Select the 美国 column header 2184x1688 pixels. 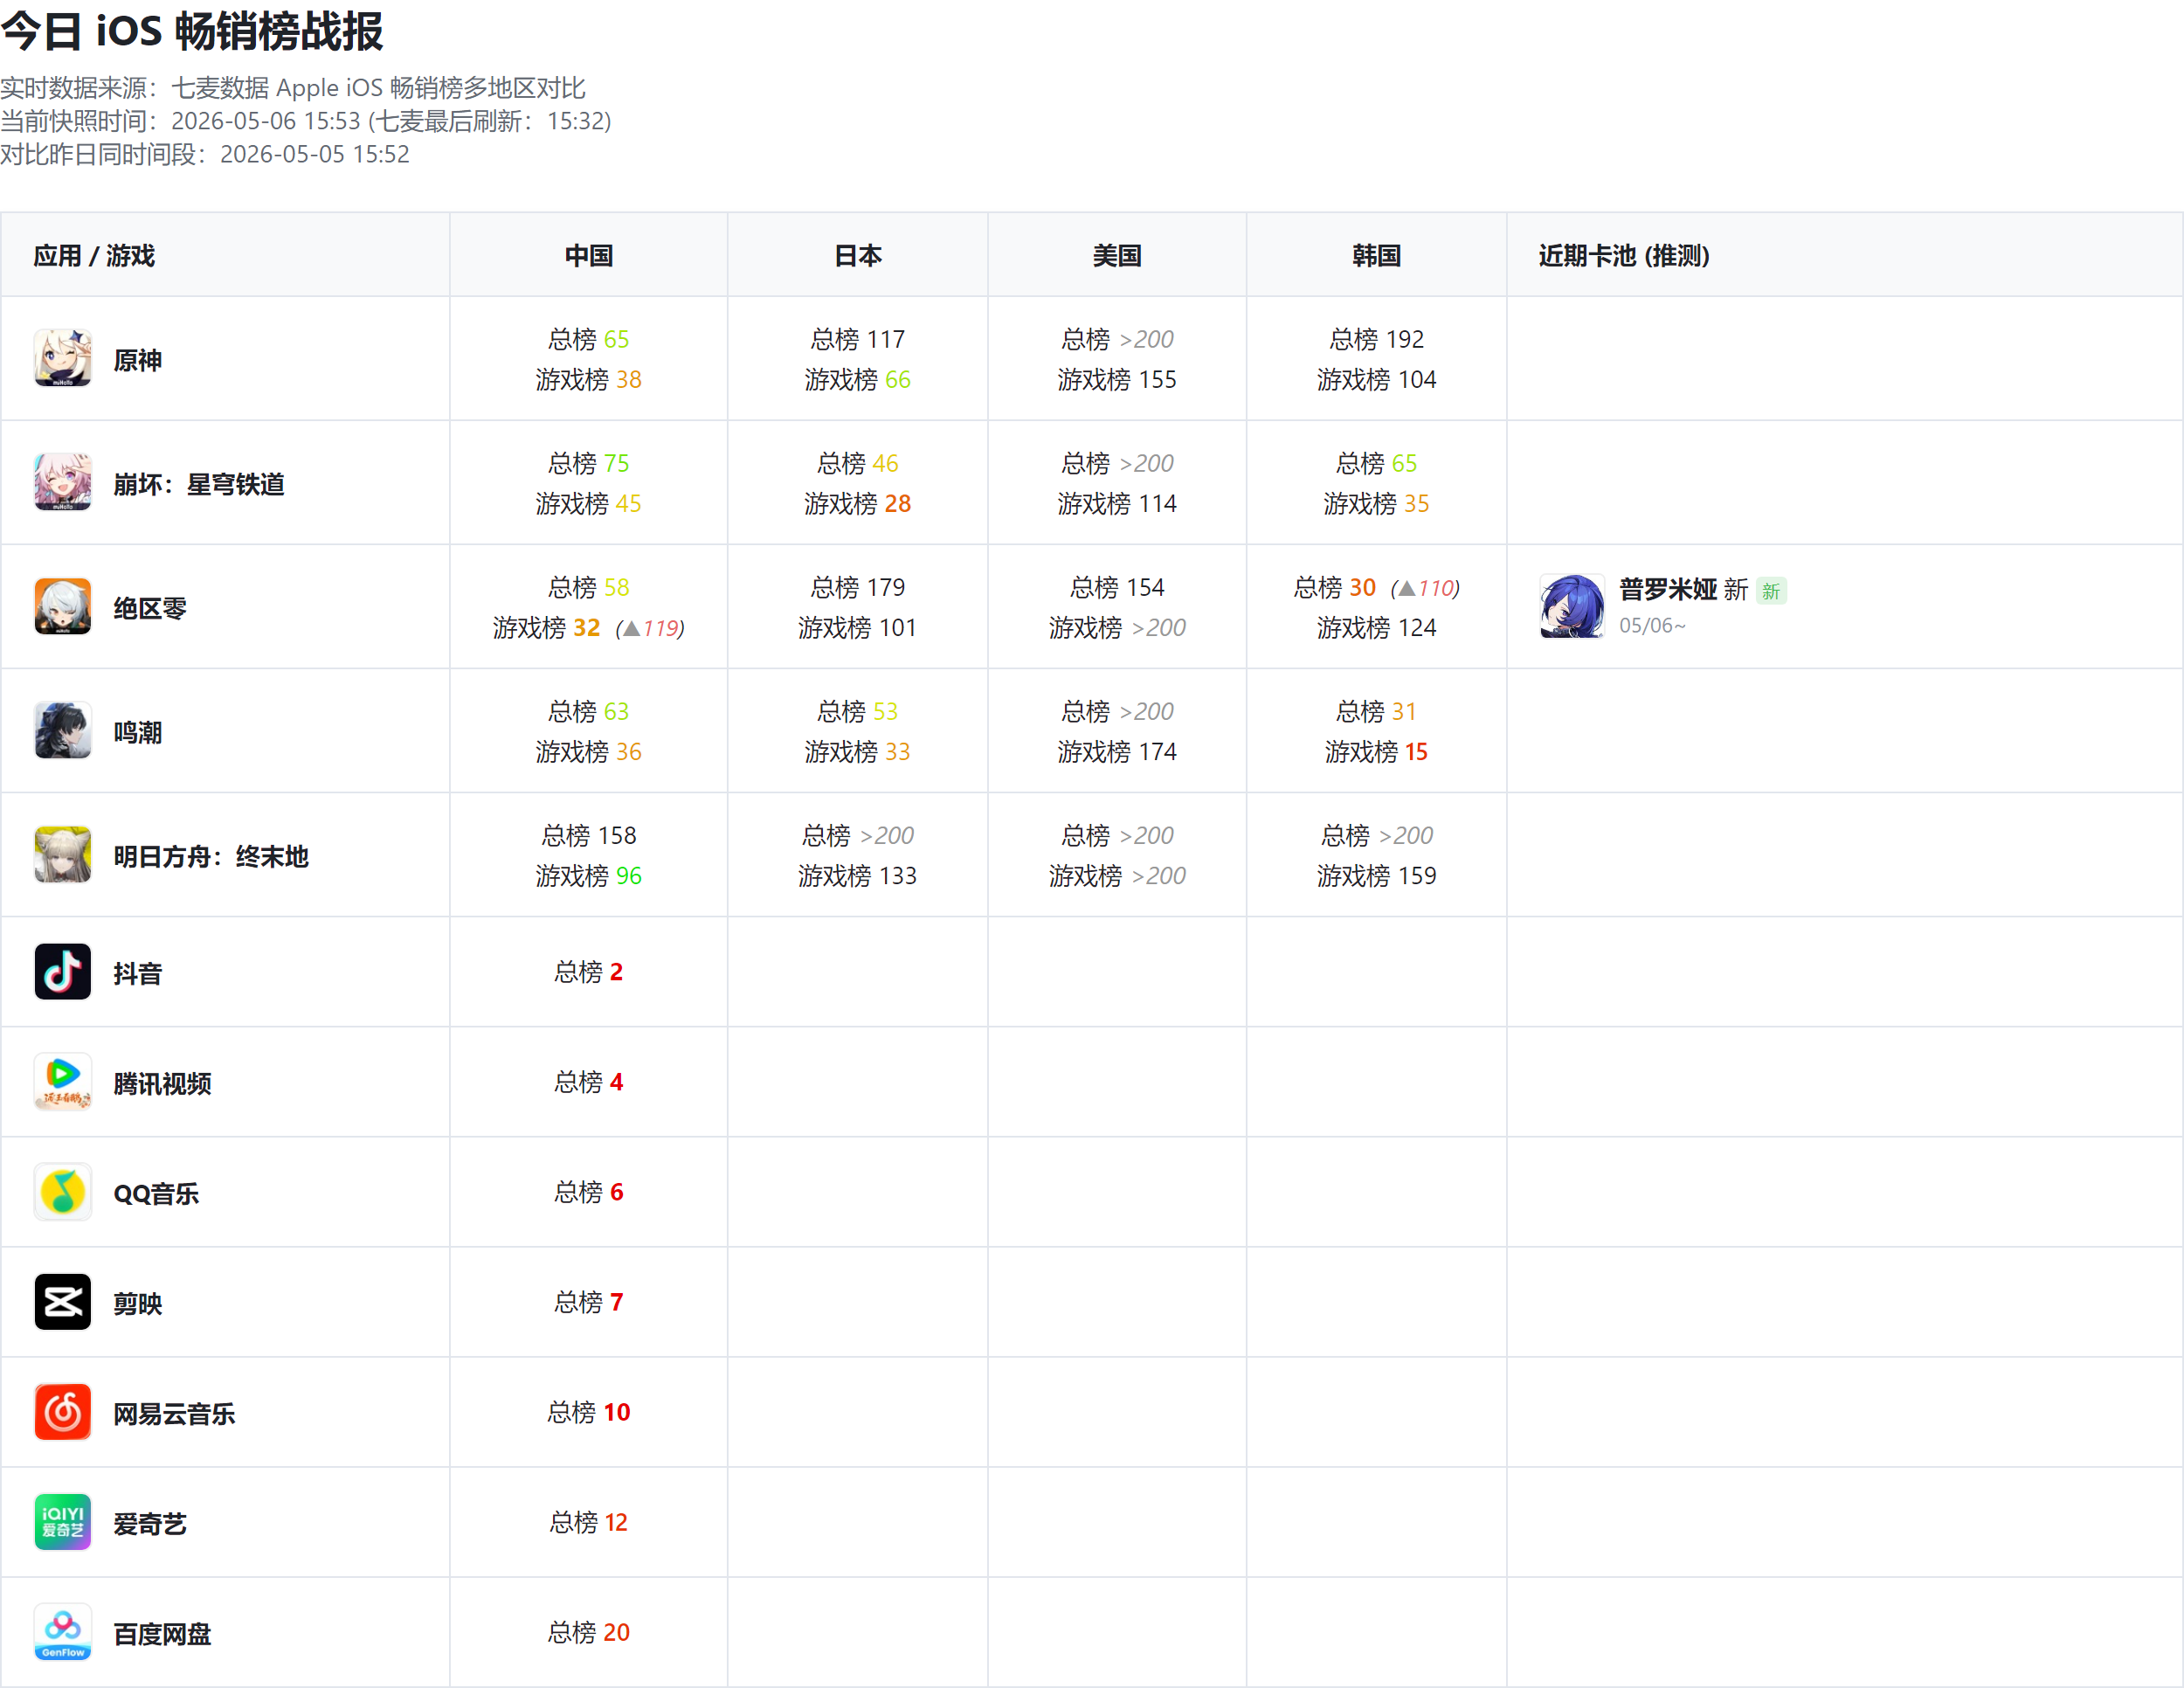(x=1117, y=256)
